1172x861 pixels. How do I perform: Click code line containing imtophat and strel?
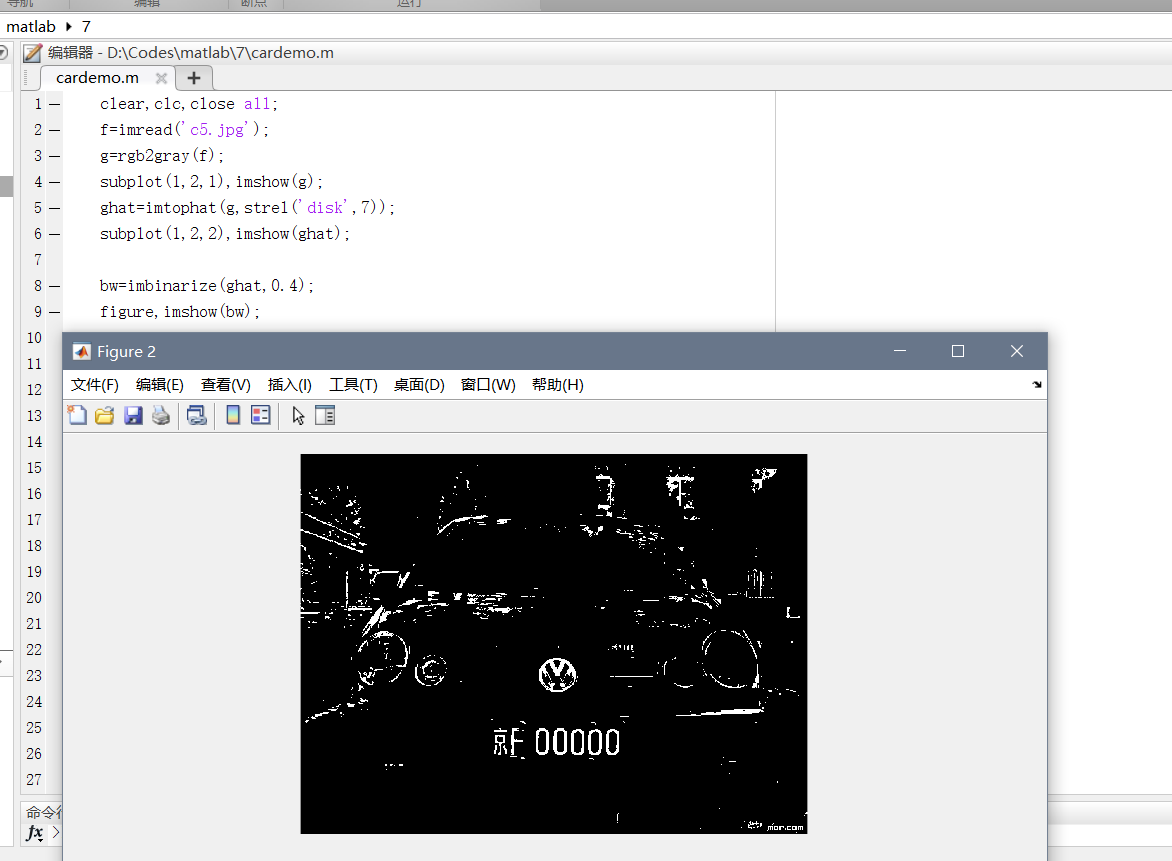[x=247, y=208]
